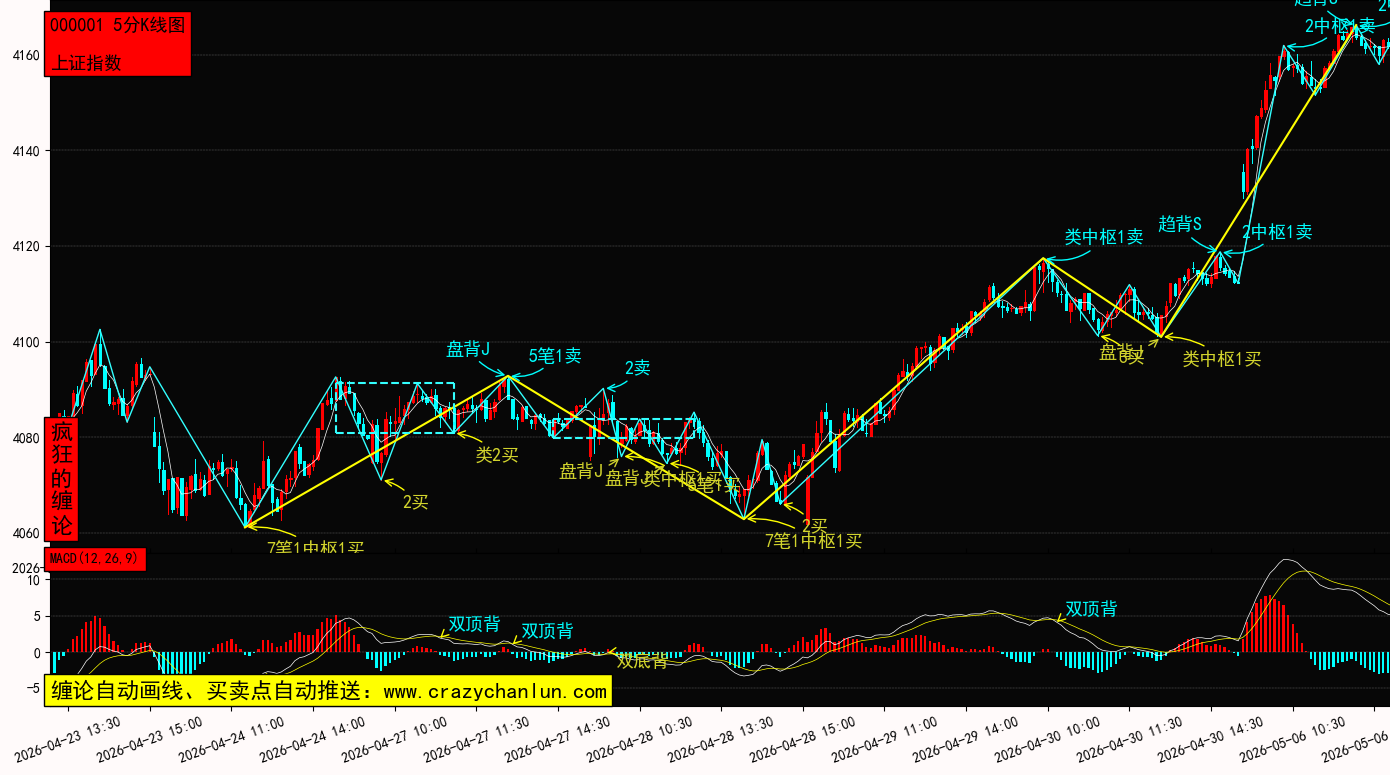Click the 2026-04-24 14:00 time axis tick
The height and width of the screenshot is (775, 1390).
pos(310,739)
